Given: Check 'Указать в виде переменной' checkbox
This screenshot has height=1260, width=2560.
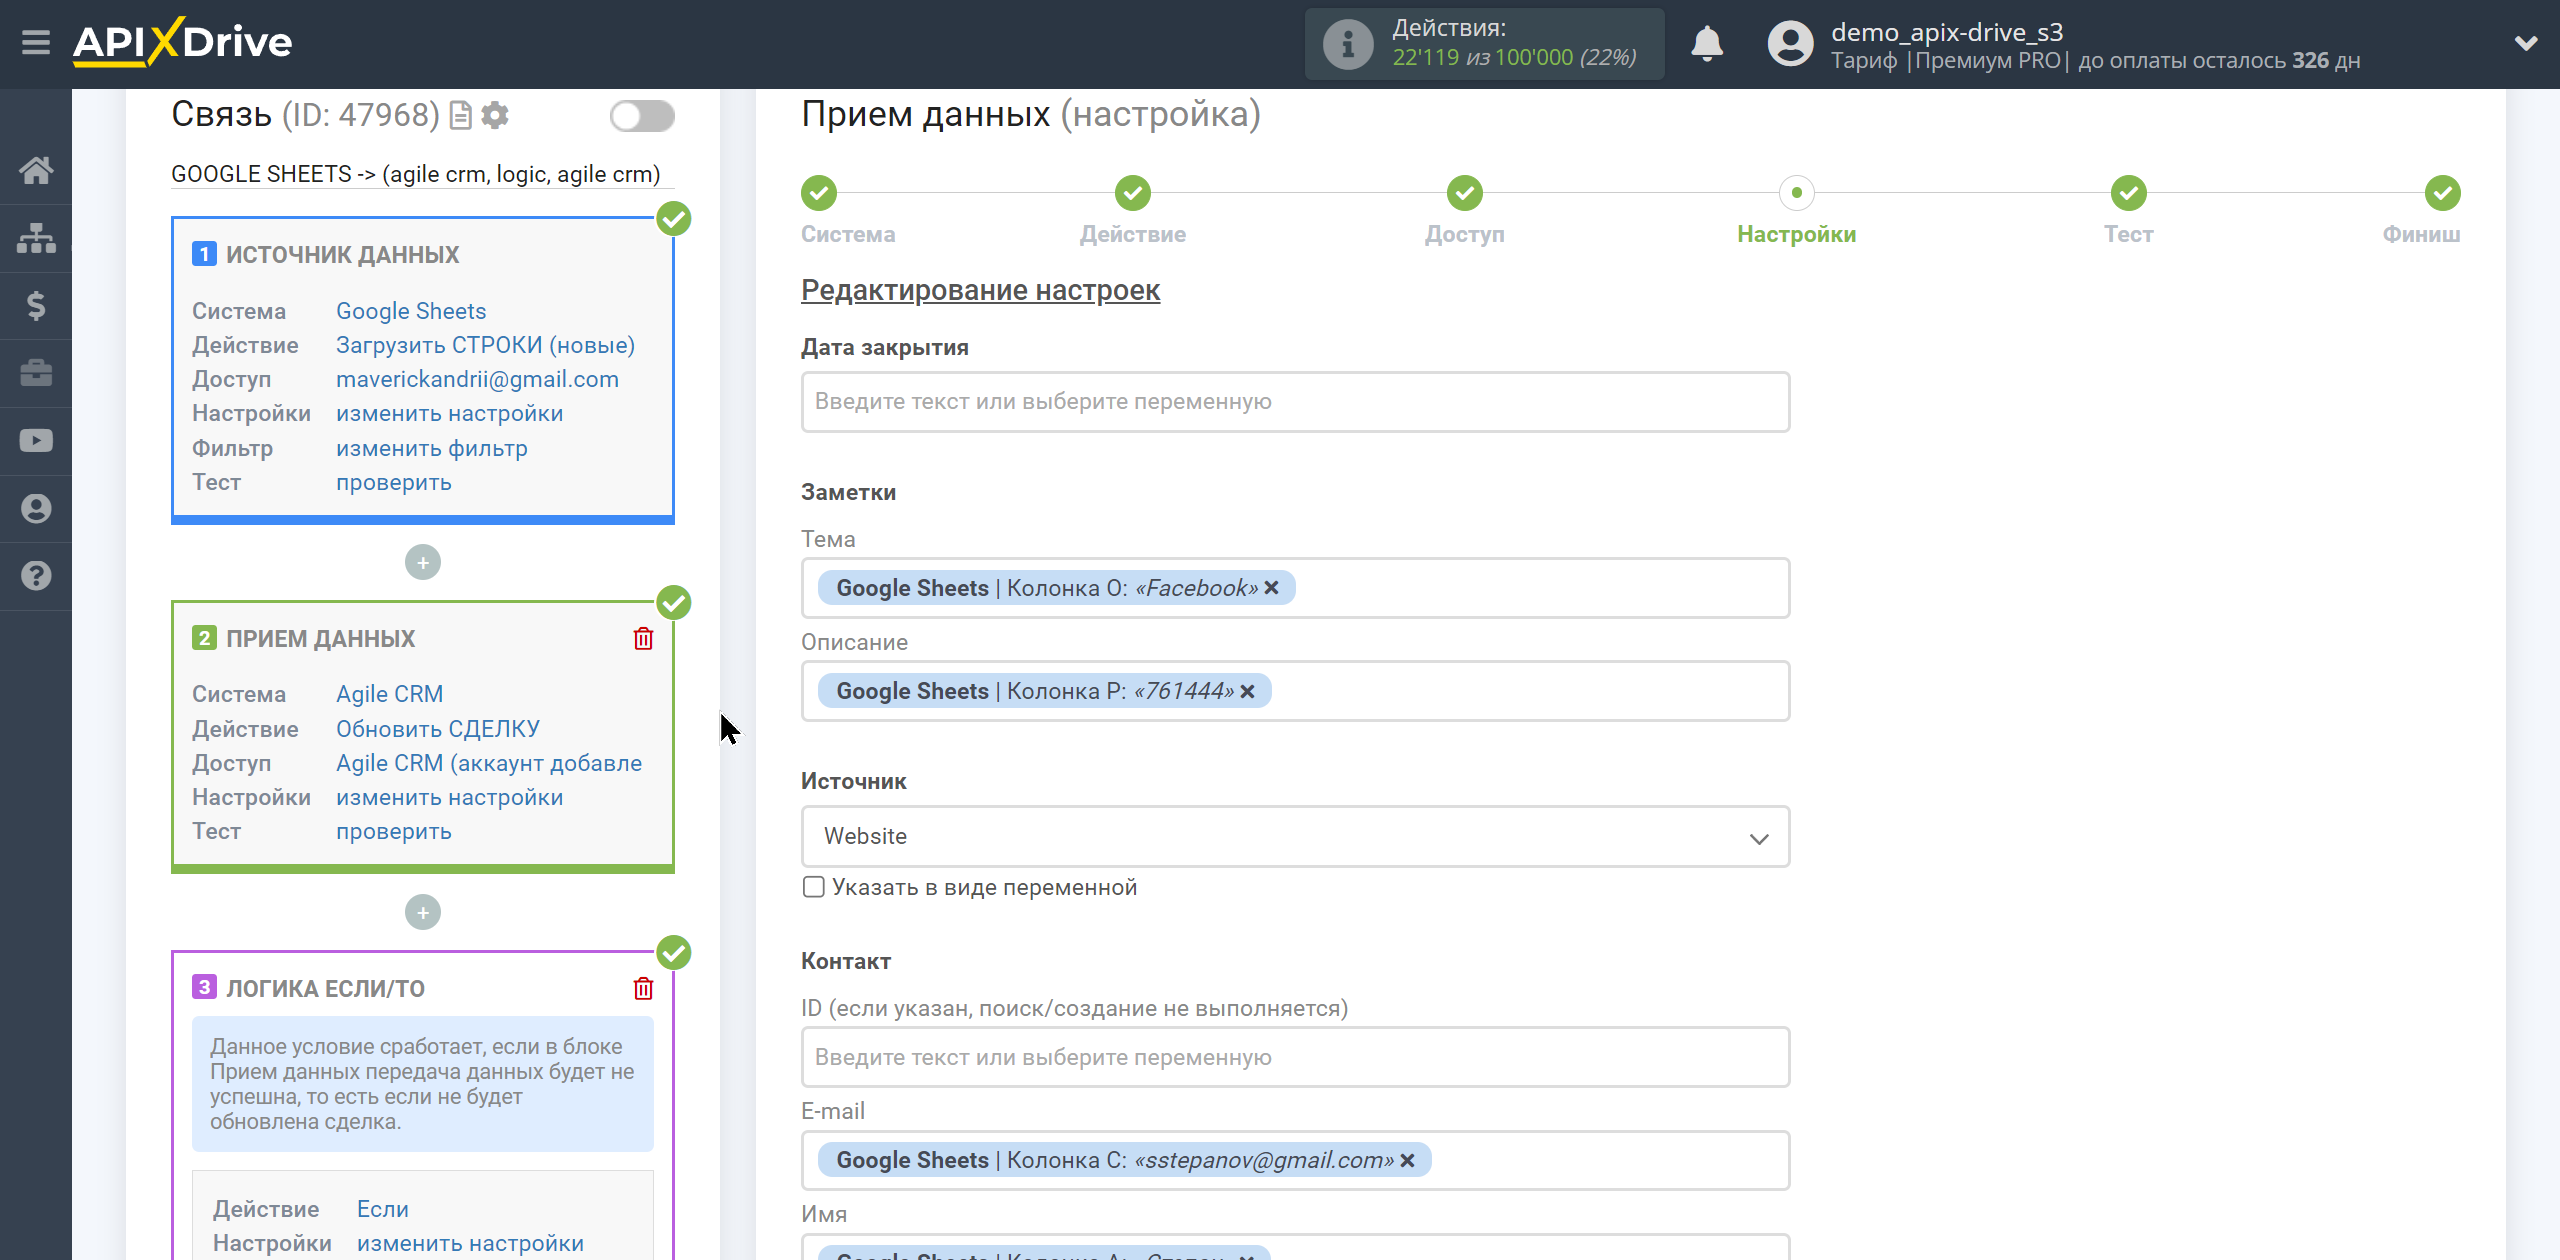Looking at the screenshot, I should (x=814, y=887).
